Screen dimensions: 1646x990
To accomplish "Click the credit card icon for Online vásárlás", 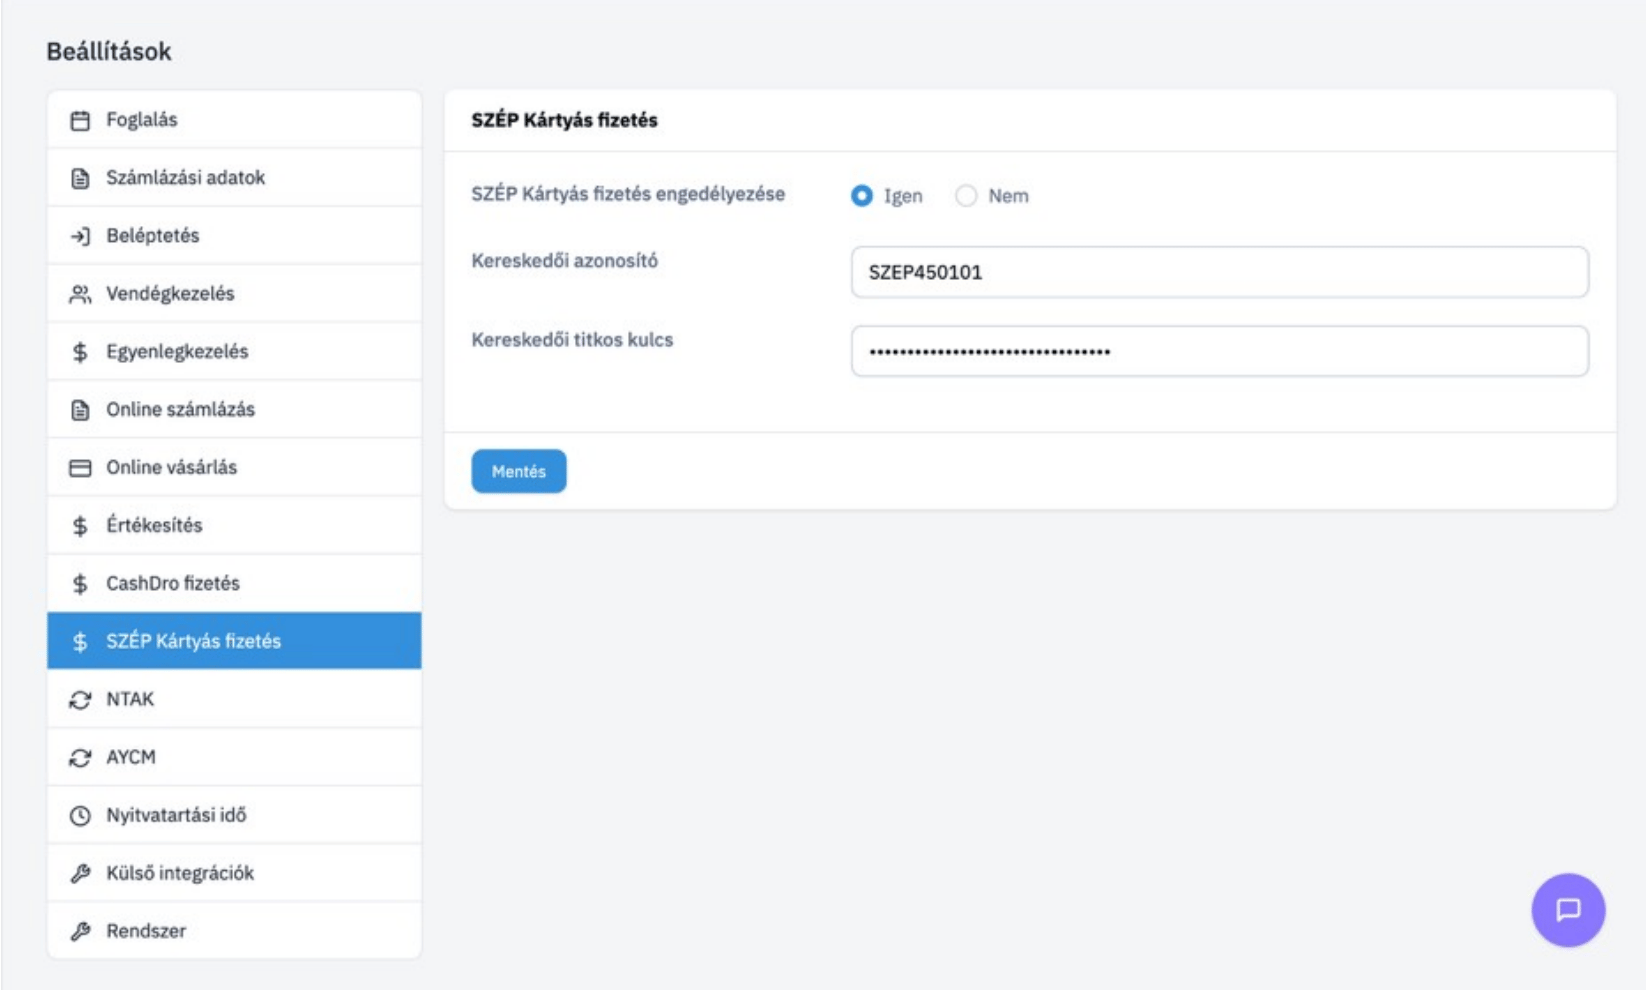I will click(x=80, y=468).
